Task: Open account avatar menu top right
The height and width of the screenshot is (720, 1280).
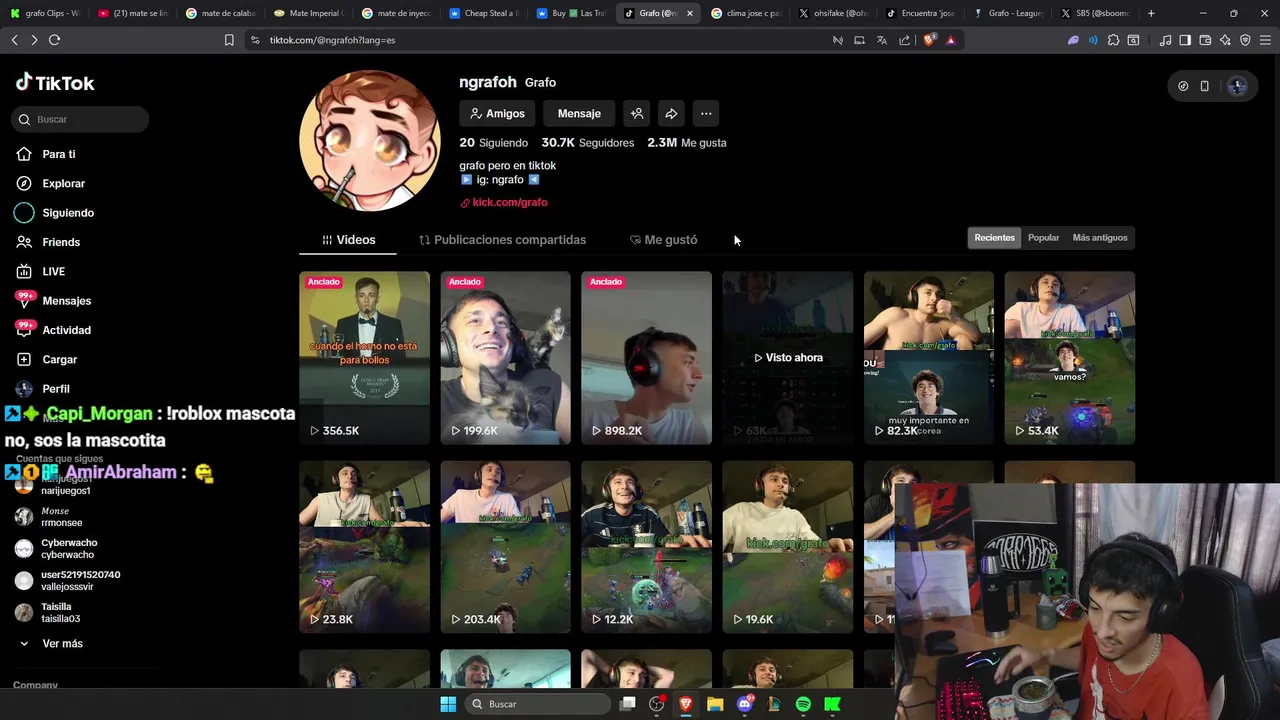Action: pos(1237,86)
